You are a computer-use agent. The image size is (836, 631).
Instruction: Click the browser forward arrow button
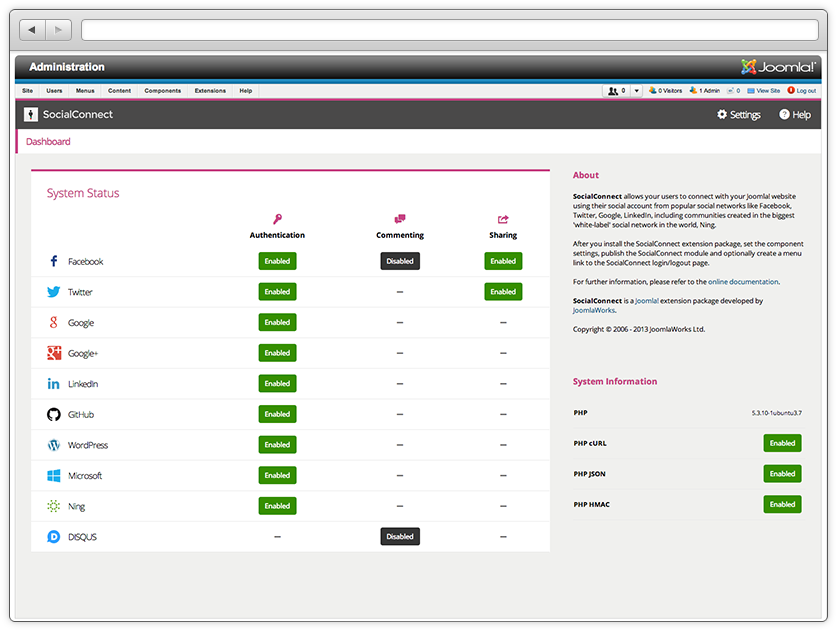59,30
